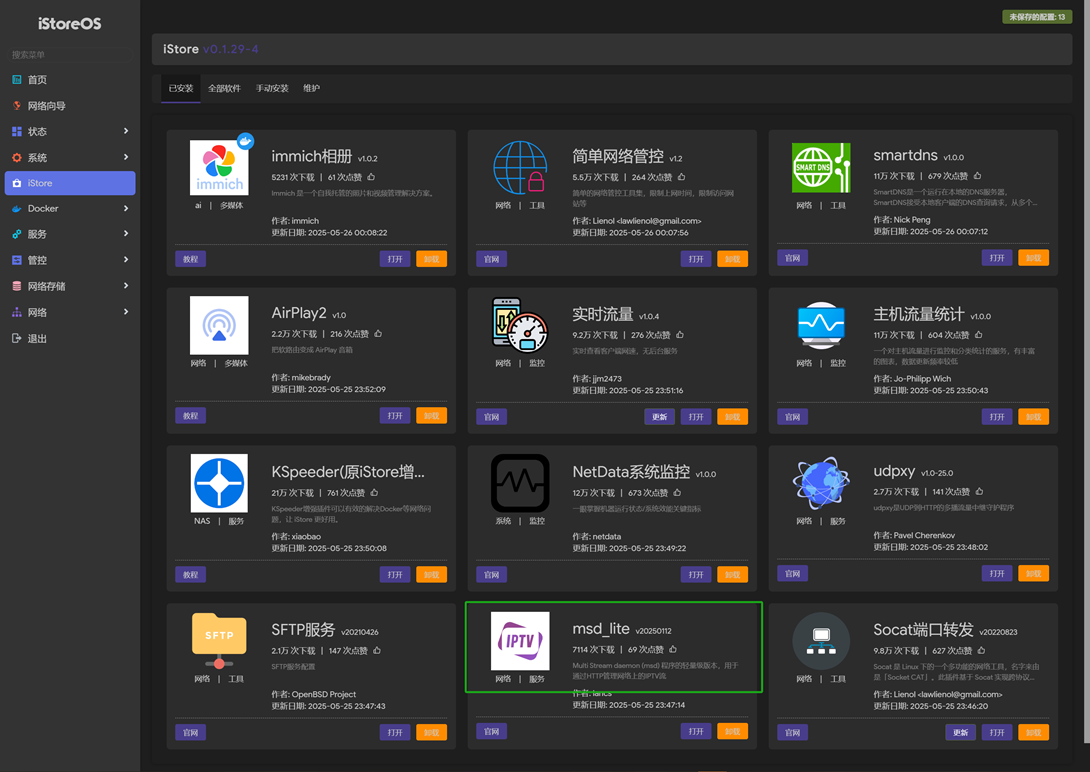Click the SFTP service folder icon

point(219,640)
